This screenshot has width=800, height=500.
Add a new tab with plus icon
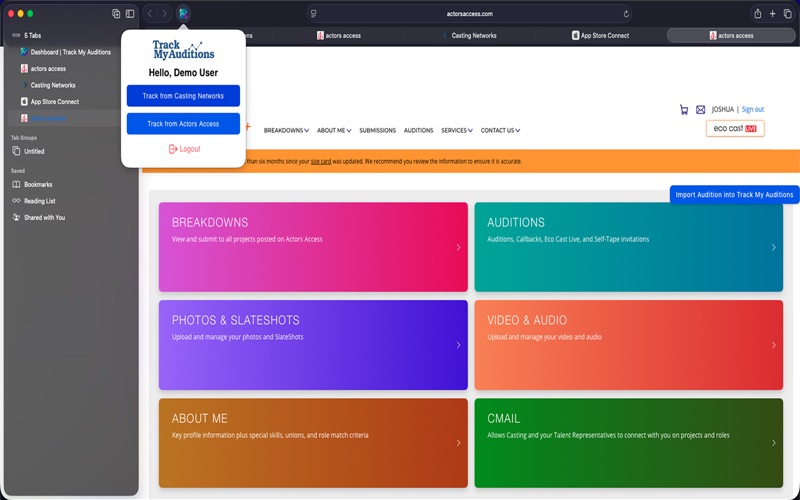pyautogui.click(x=772, y=14)
